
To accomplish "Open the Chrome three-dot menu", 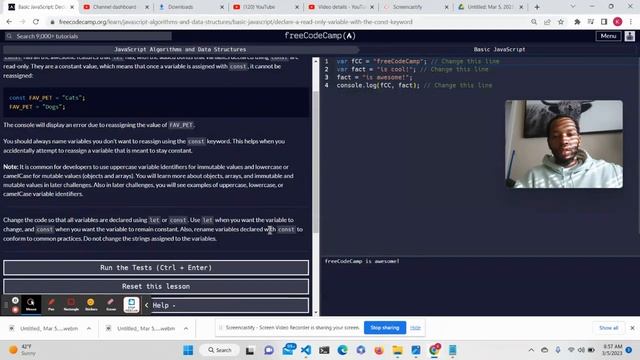I will click(x=631, y=22).
